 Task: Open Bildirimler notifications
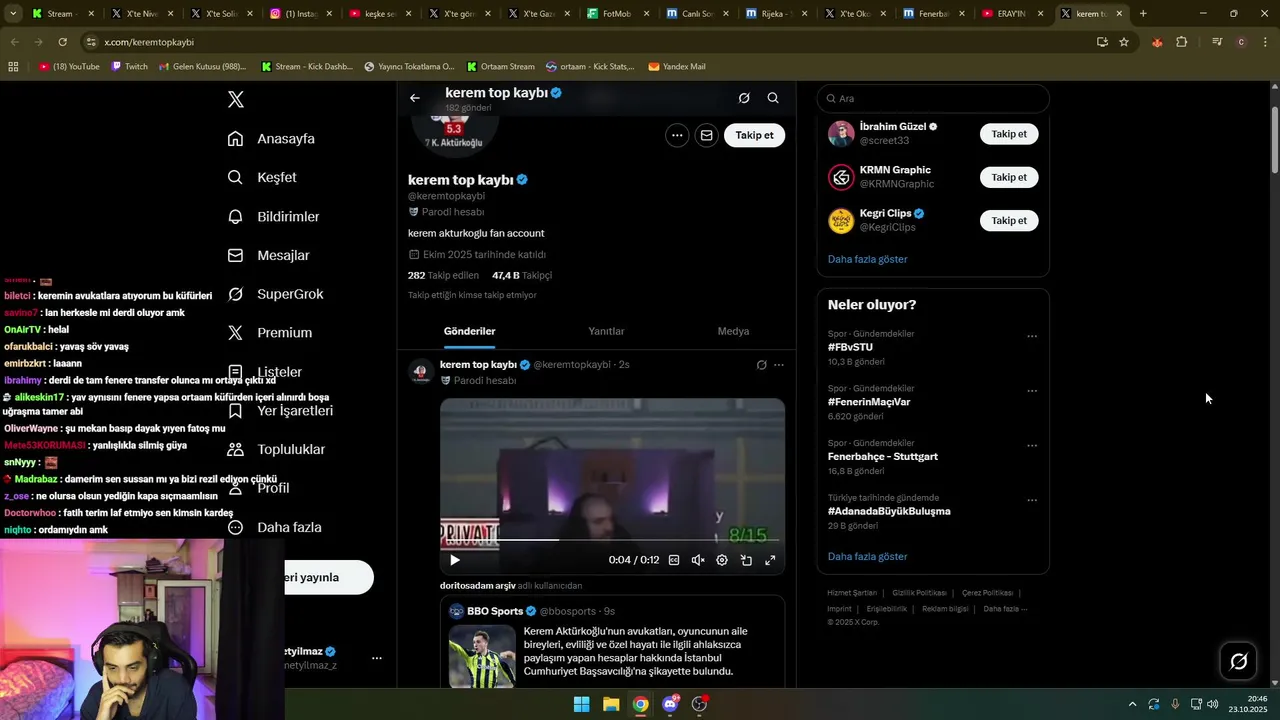point(273,216)
